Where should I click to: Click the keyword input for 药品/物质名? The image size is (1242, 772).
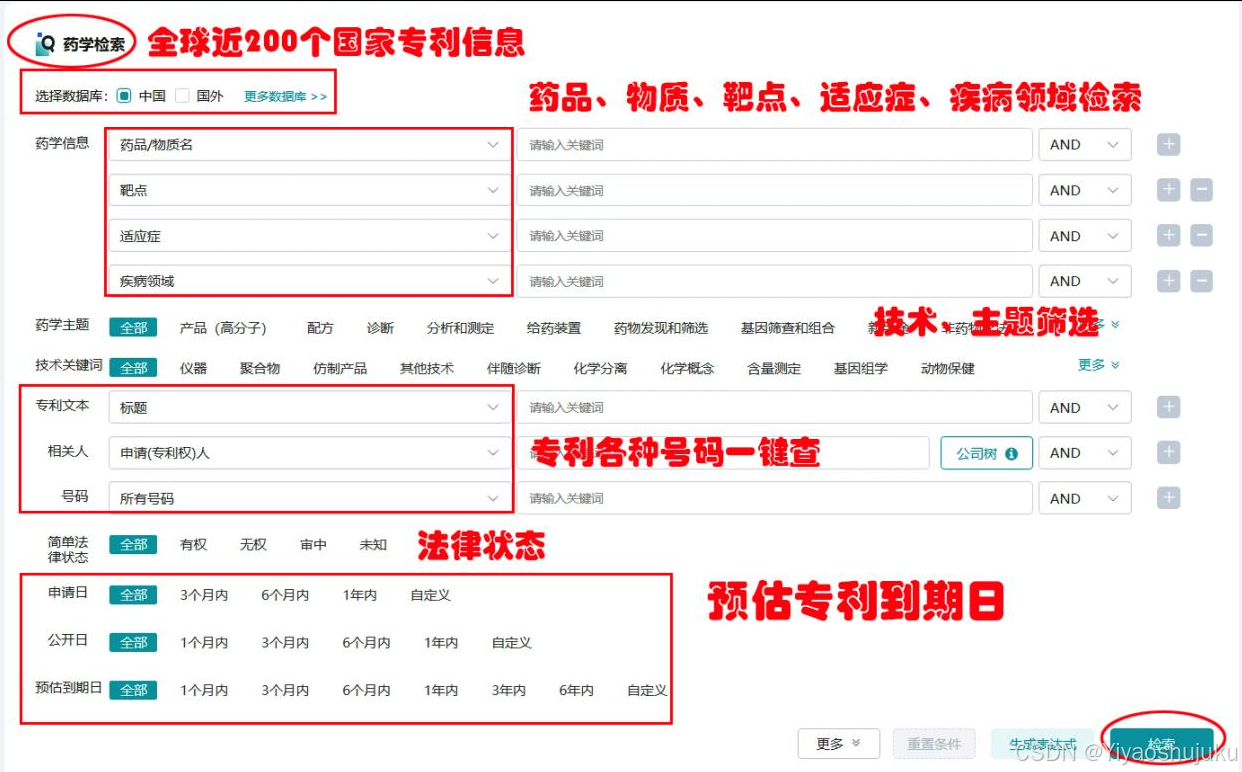[x=774, y=145]
